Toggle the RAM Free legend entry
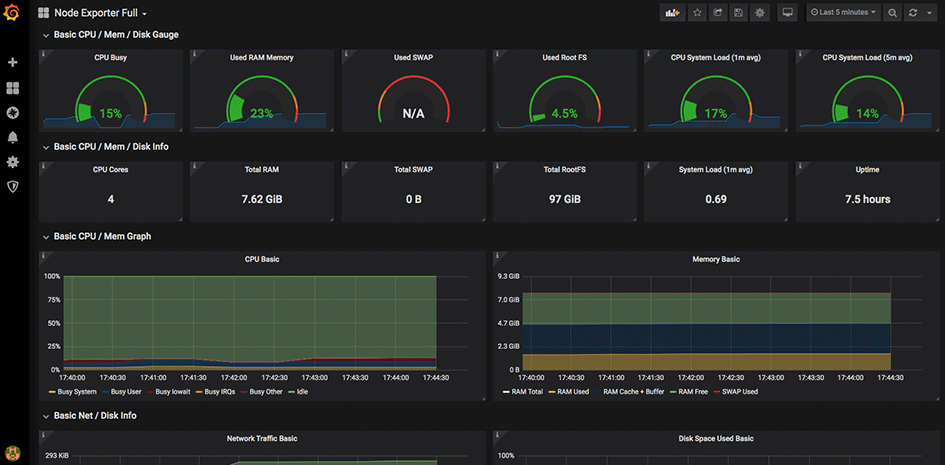This screenshot has height=465, width=945. [x=688, y=392]
